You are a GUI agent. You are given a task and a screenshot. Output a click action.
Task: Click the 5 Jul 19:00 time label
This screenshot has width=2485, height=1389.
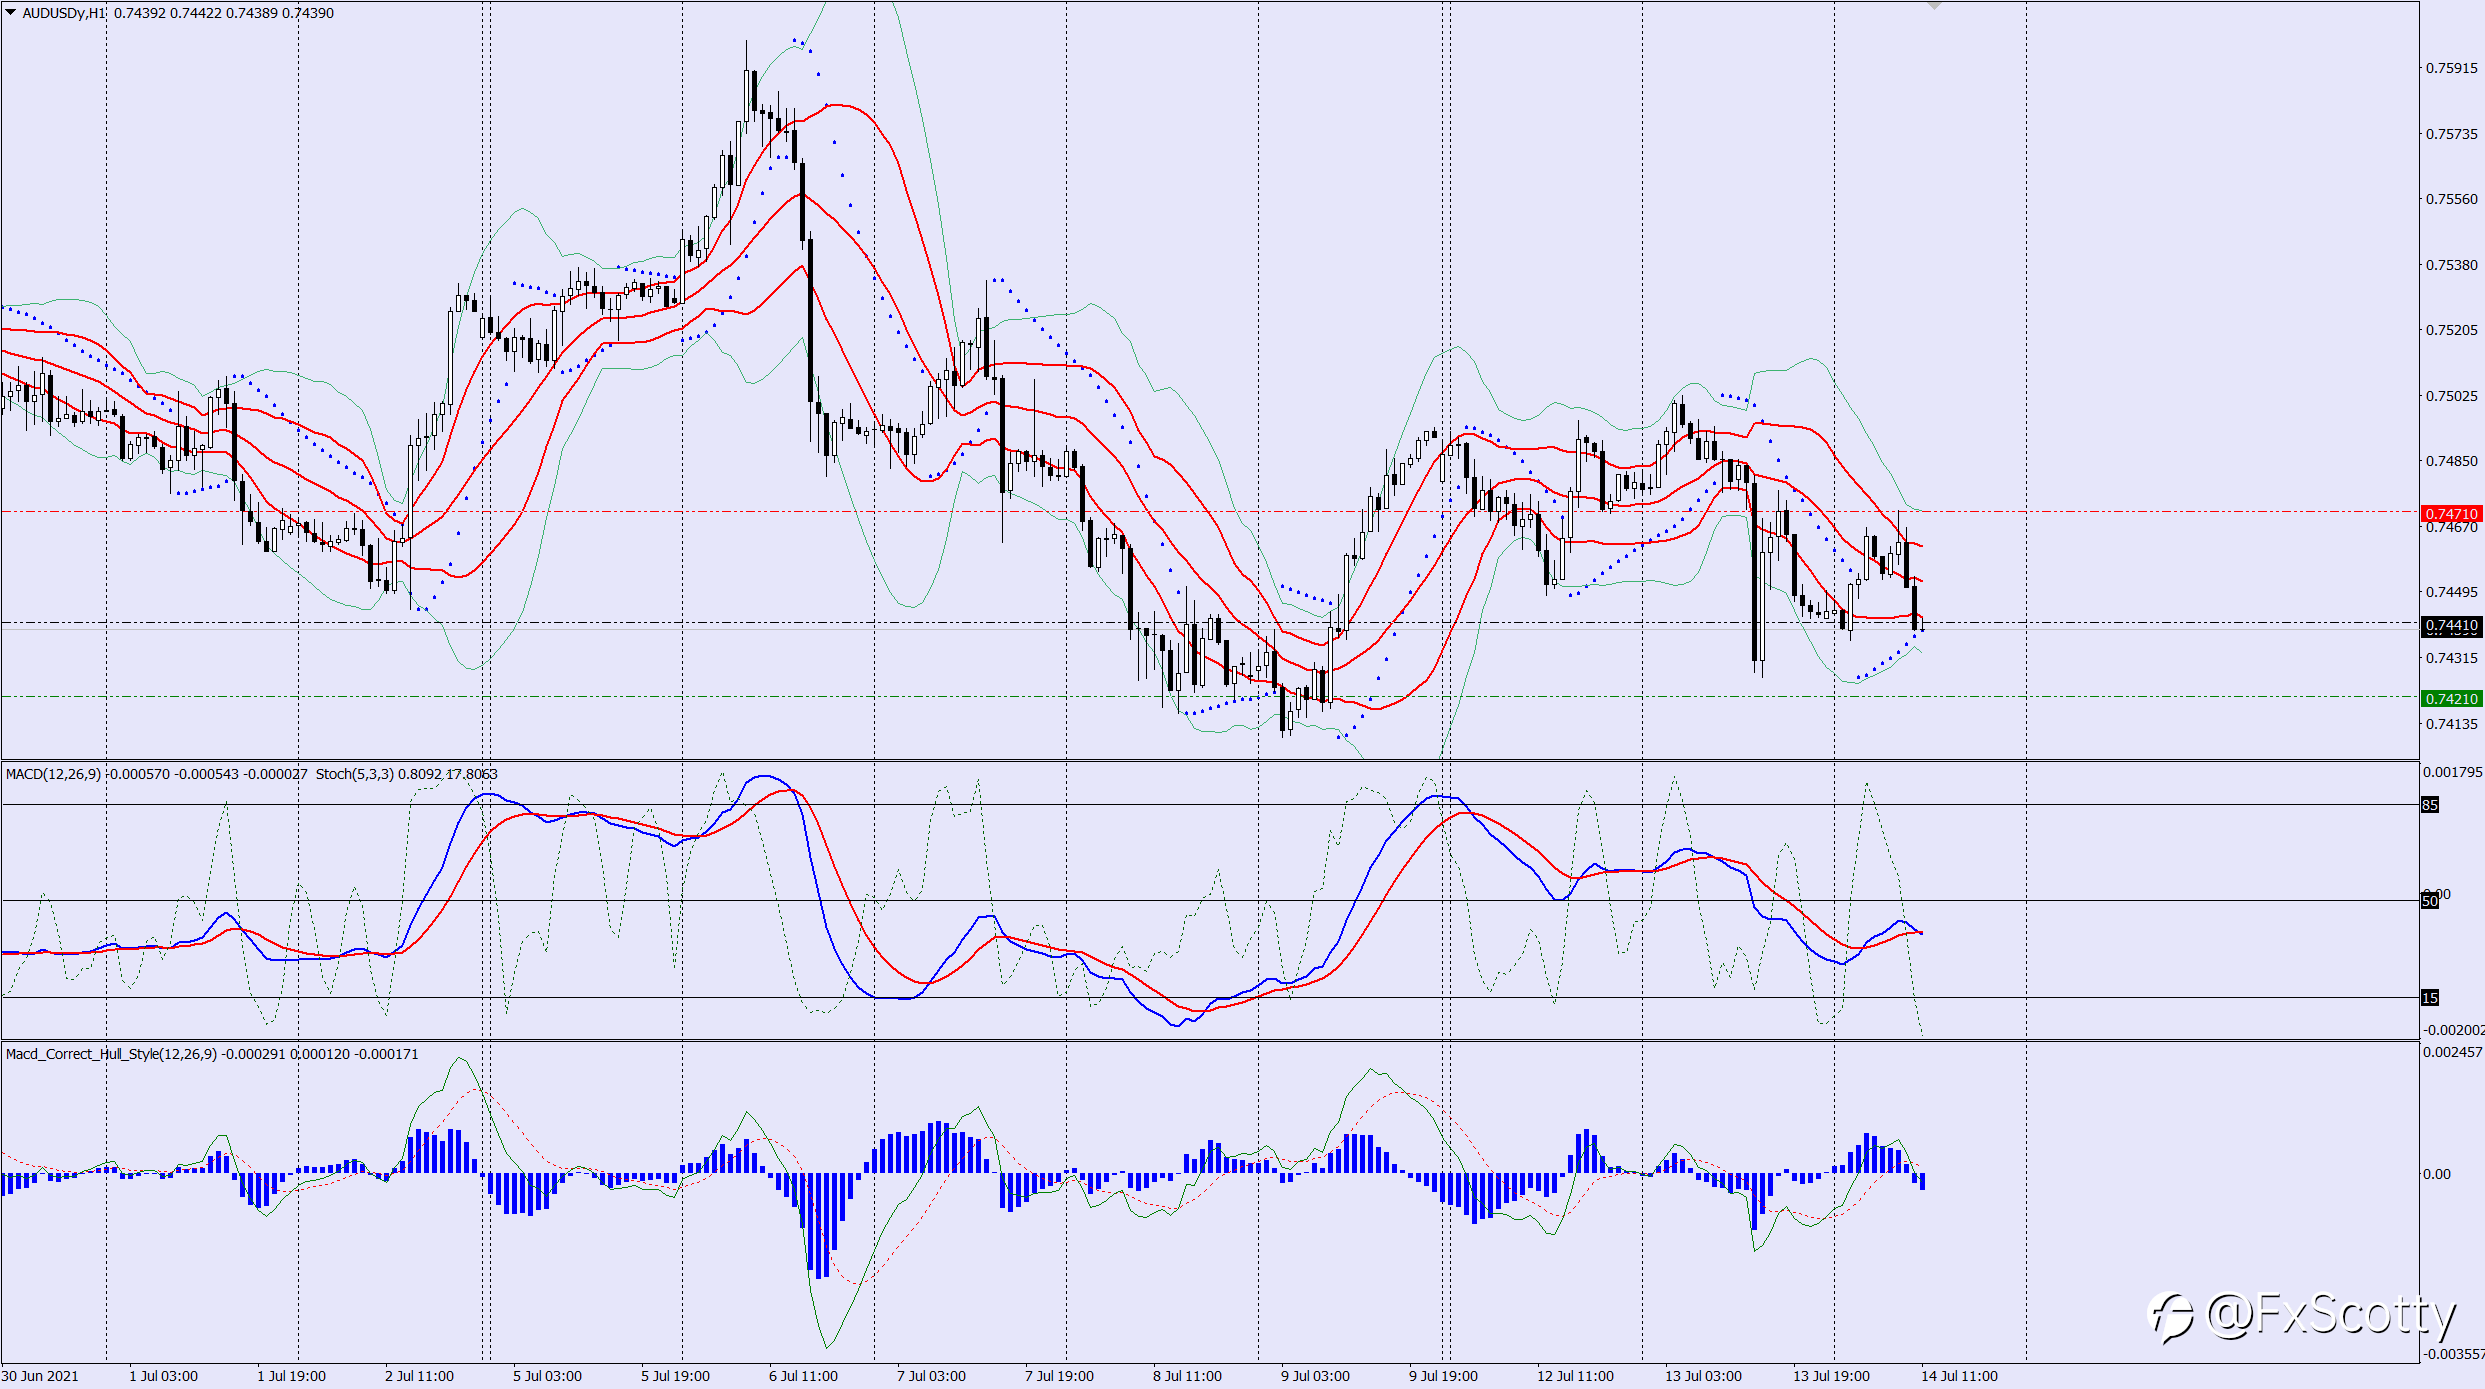[676, 1376]
